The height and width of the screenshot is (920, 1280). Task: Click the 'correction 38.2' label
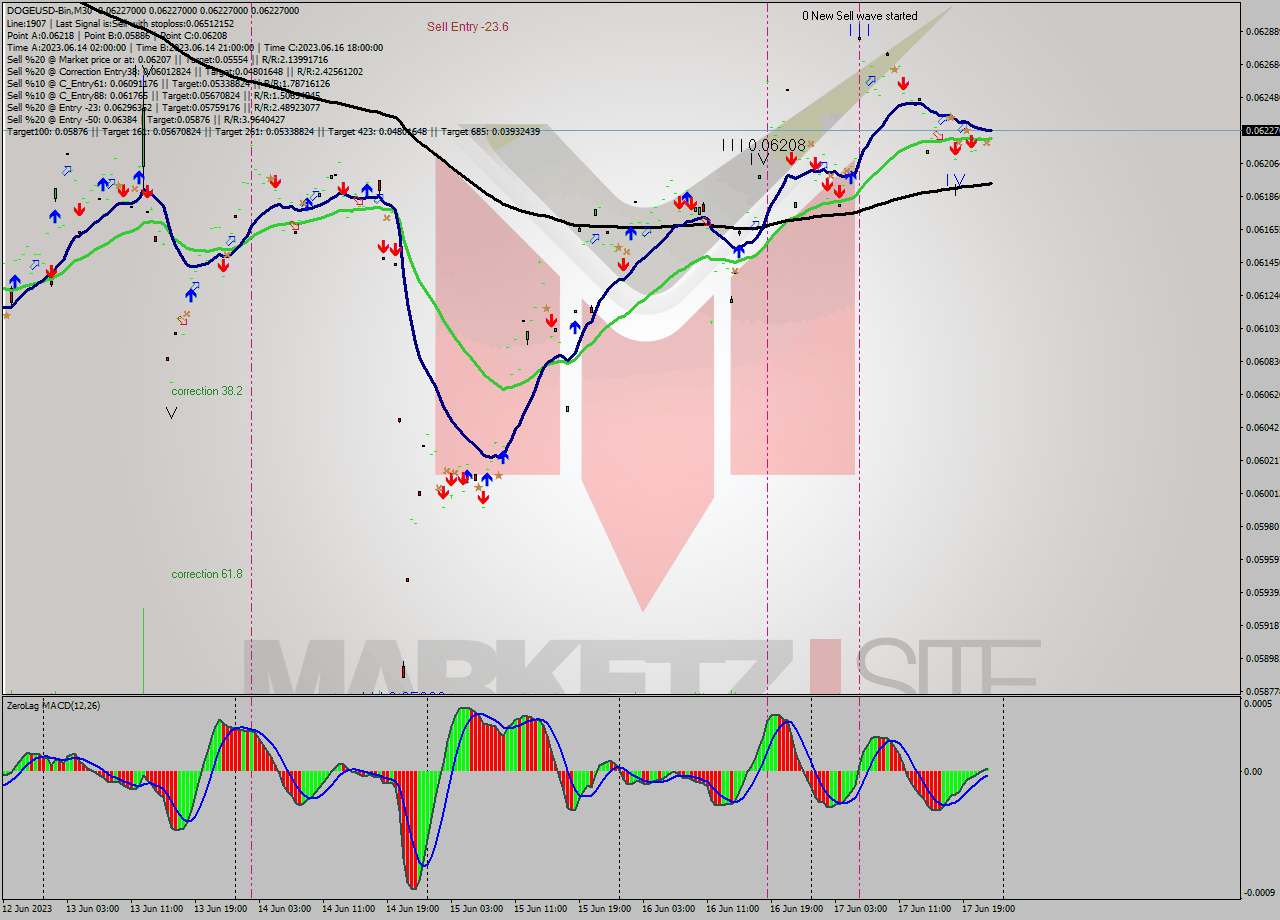(x=207, y=391)
